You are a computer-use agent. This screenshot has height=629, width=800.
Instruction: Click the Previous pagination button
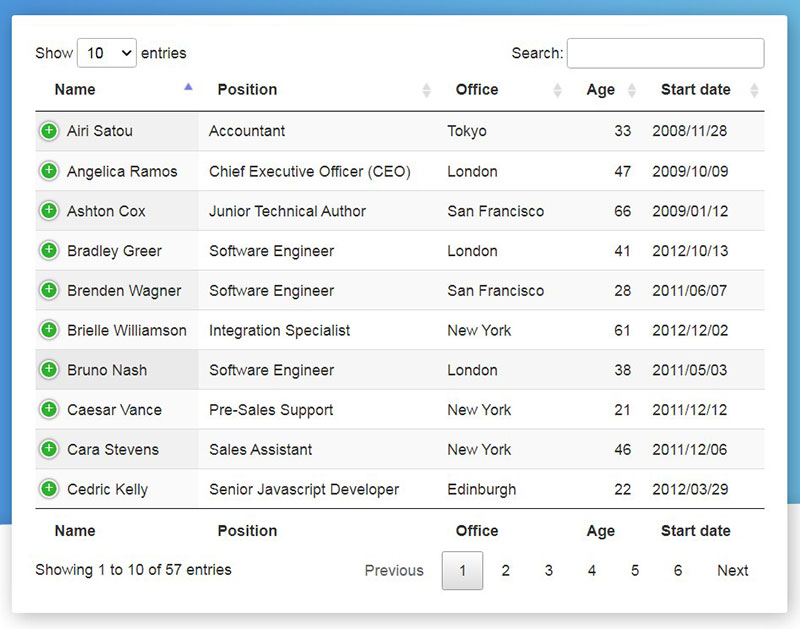(x=394, y=570)
